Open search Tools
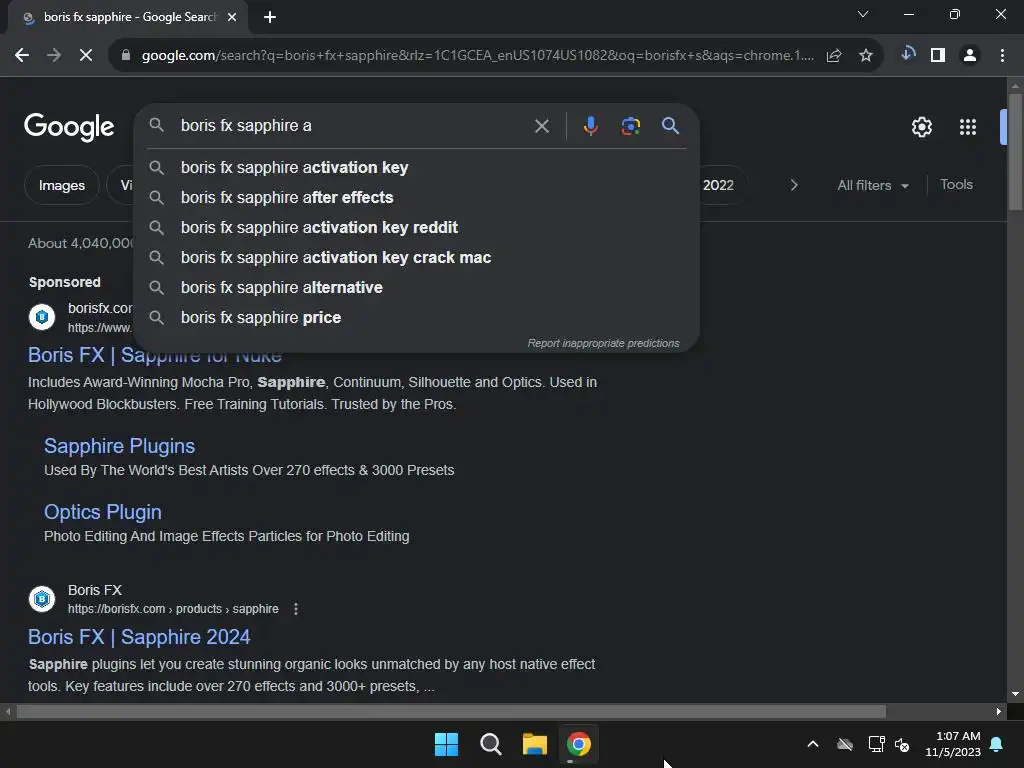The image size is (1024, 768). (956, 185)
